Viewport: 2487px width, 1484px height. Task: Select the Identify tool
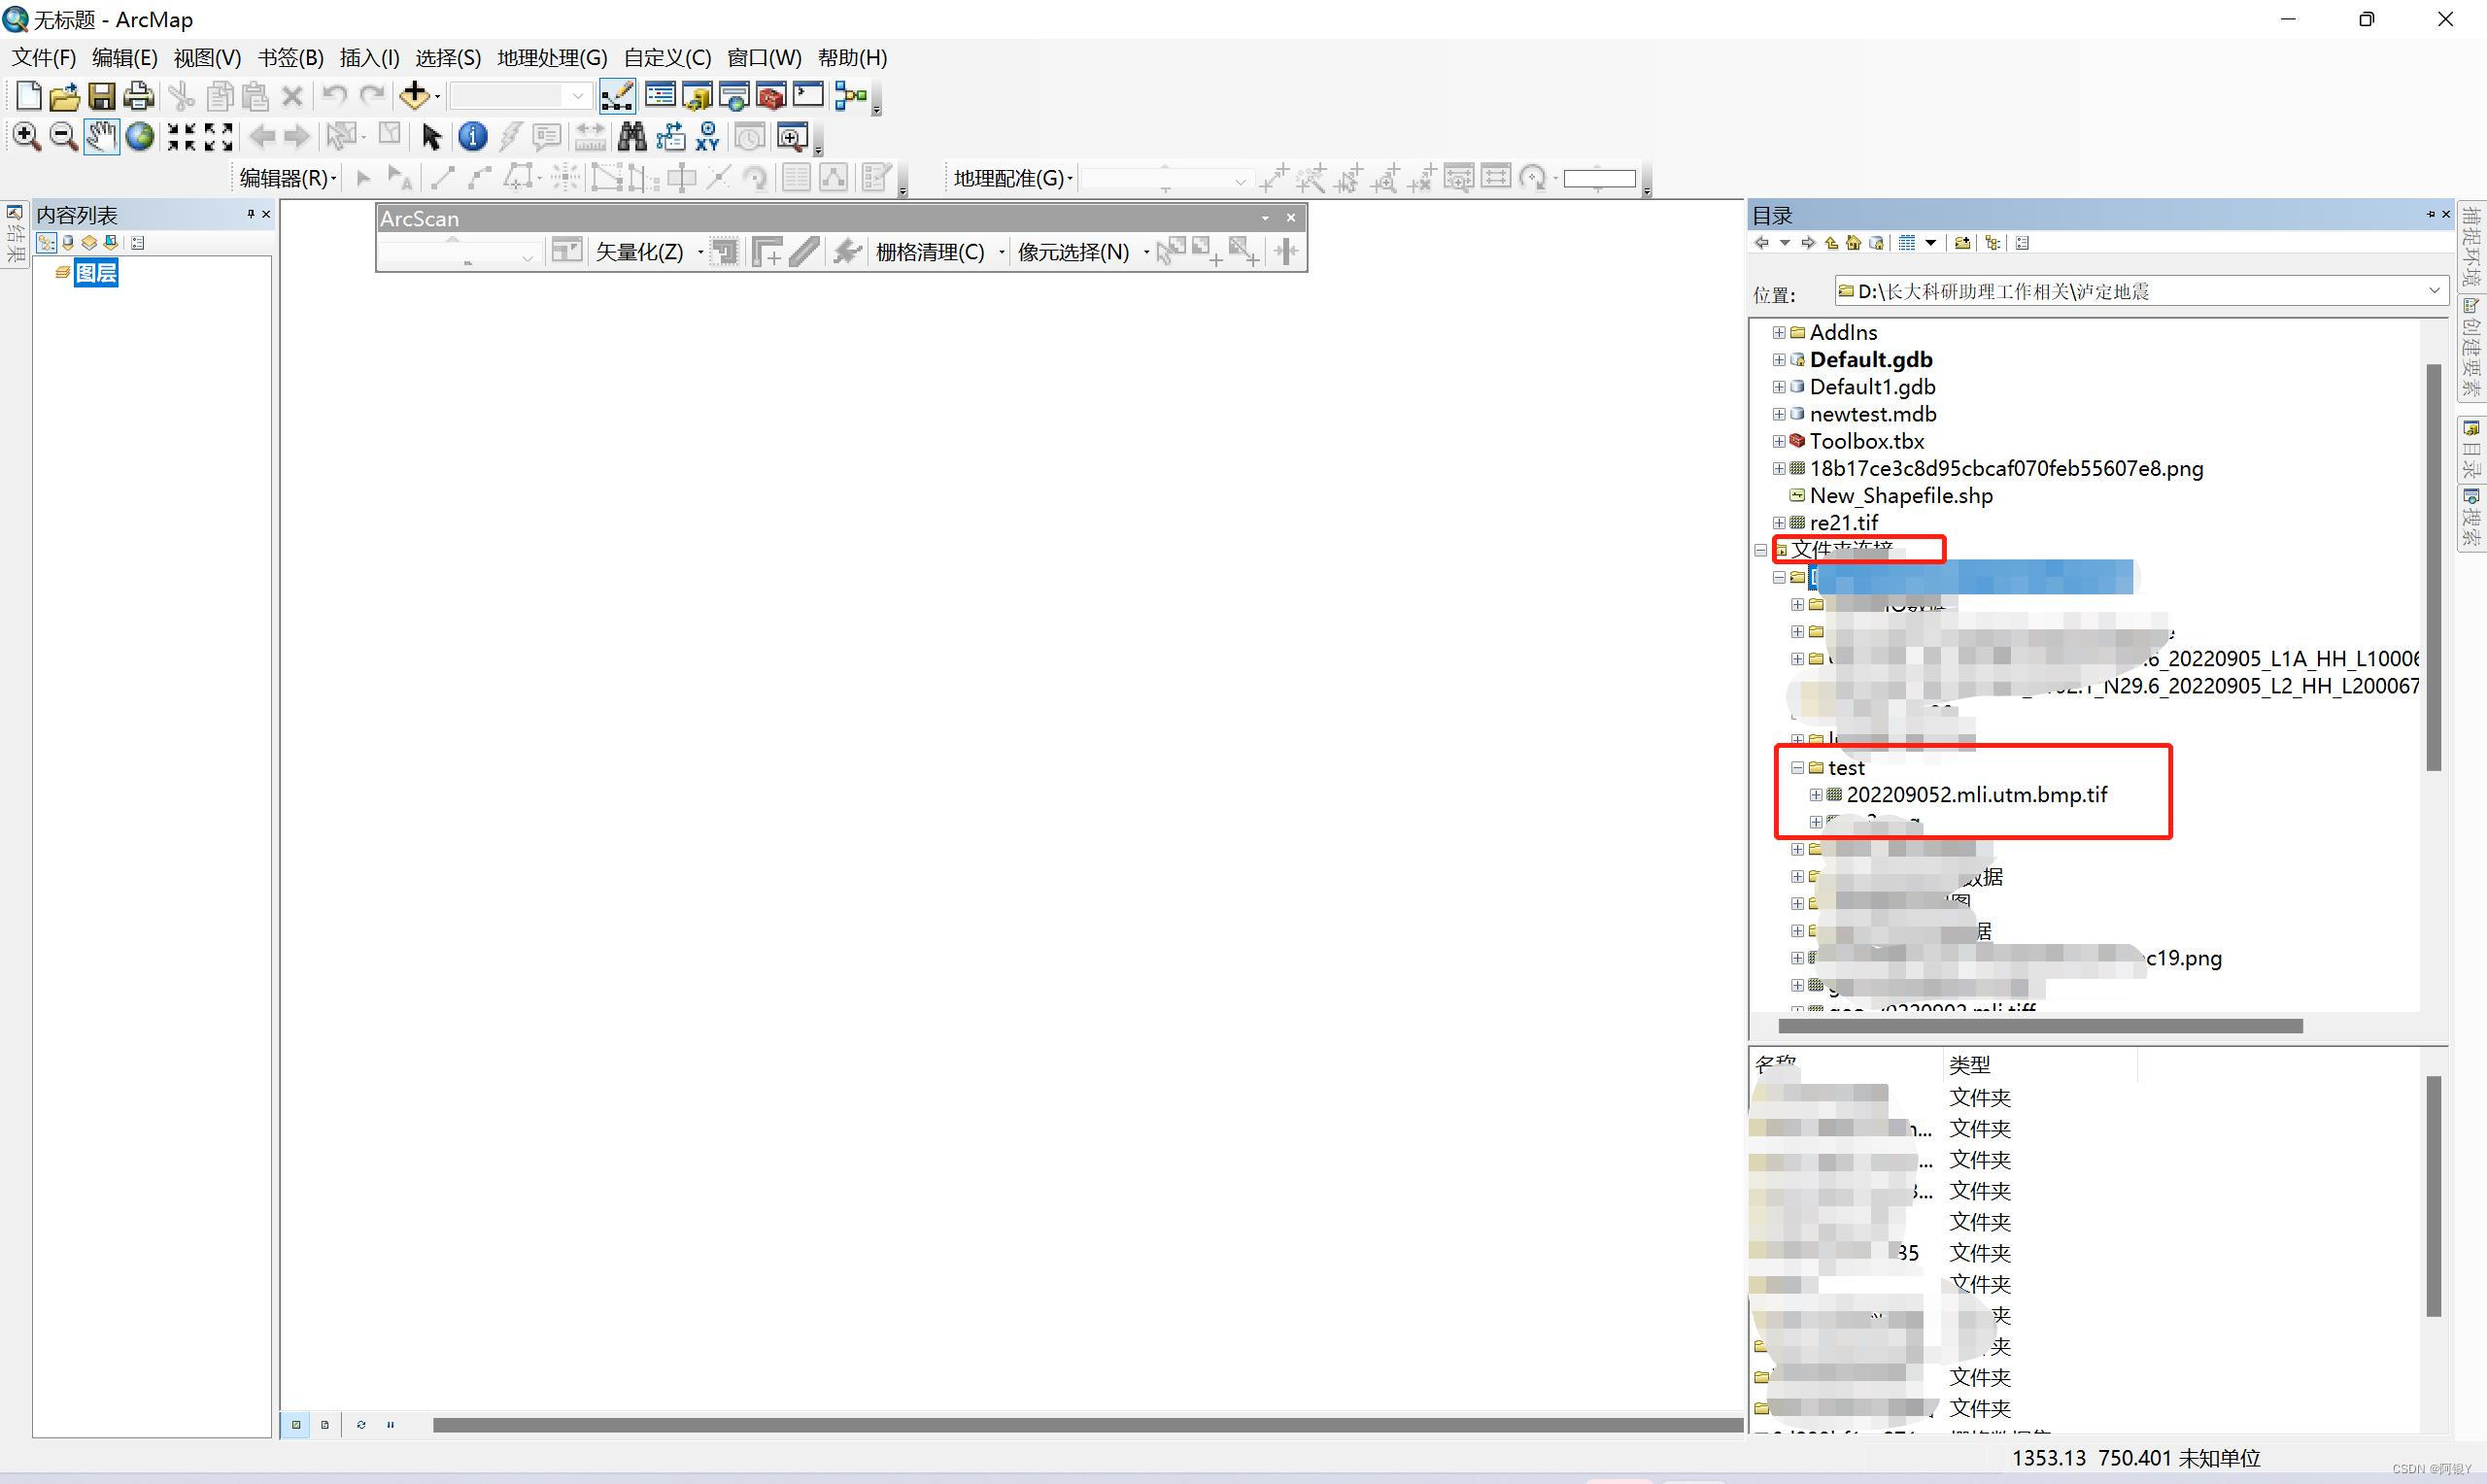472,137
